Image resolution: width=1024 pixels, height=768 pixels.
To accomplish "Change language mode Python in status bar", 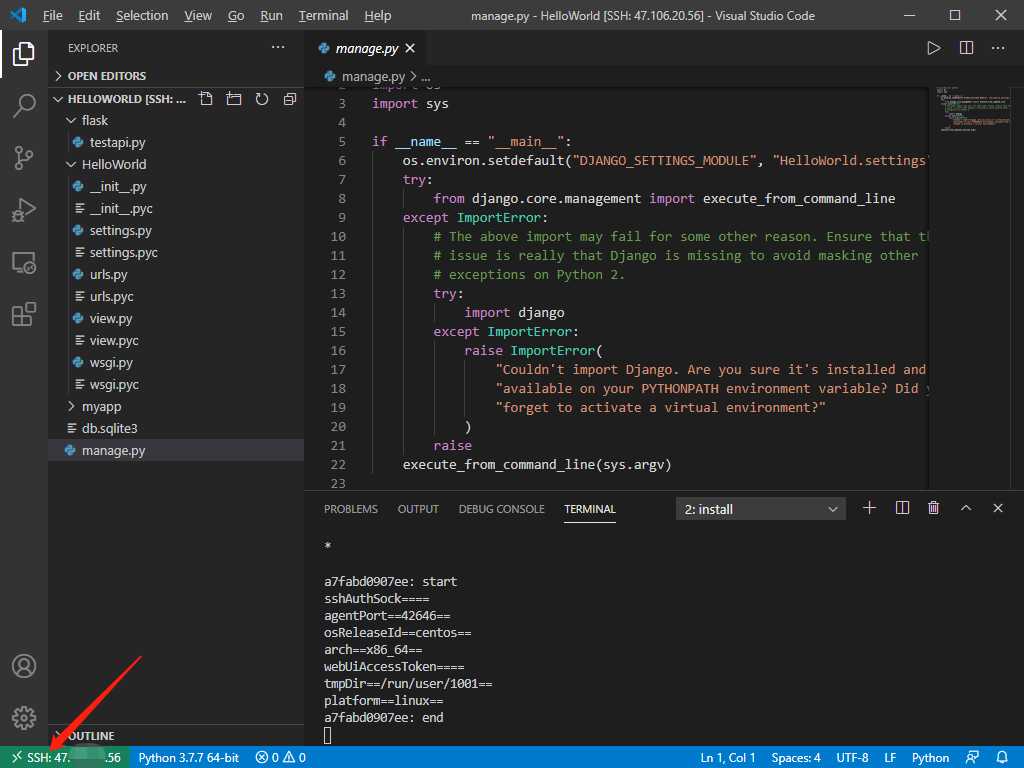I will click(x=930, y=758).
